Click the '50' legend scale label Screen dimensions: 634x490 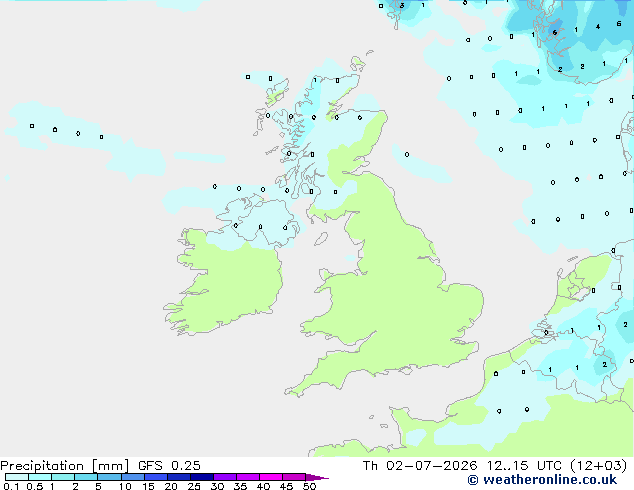click(x=309, y=486)
